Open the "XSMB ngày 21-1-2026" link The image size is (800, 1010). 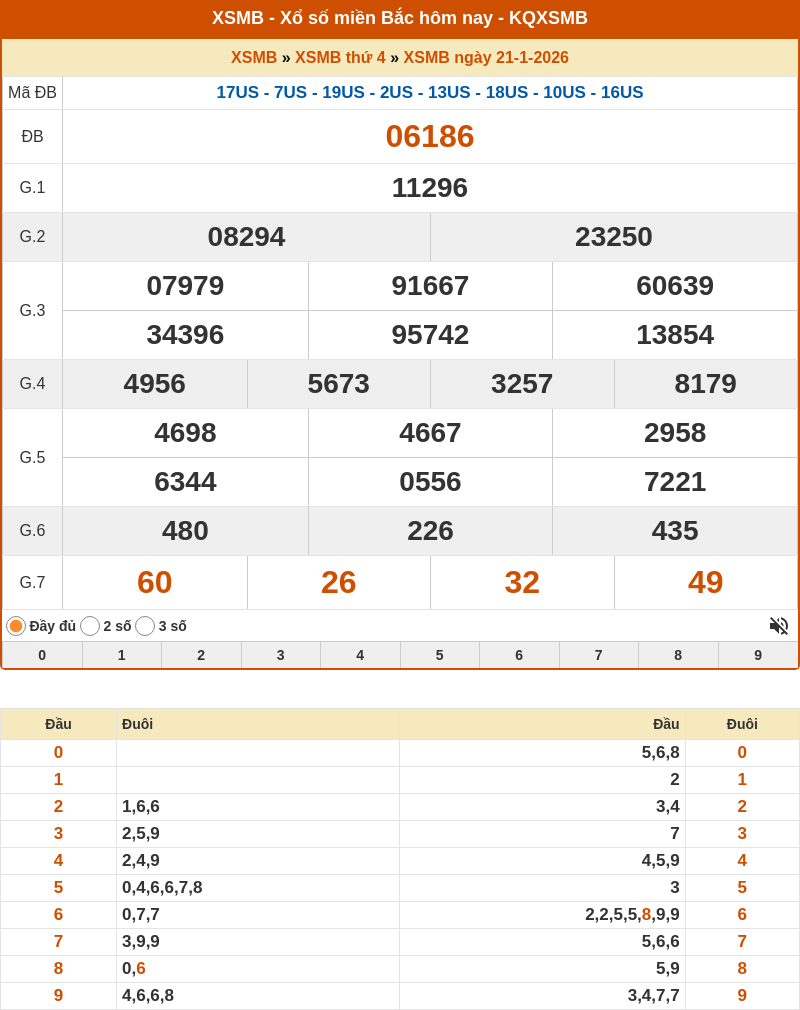click(x=486, y=58)
